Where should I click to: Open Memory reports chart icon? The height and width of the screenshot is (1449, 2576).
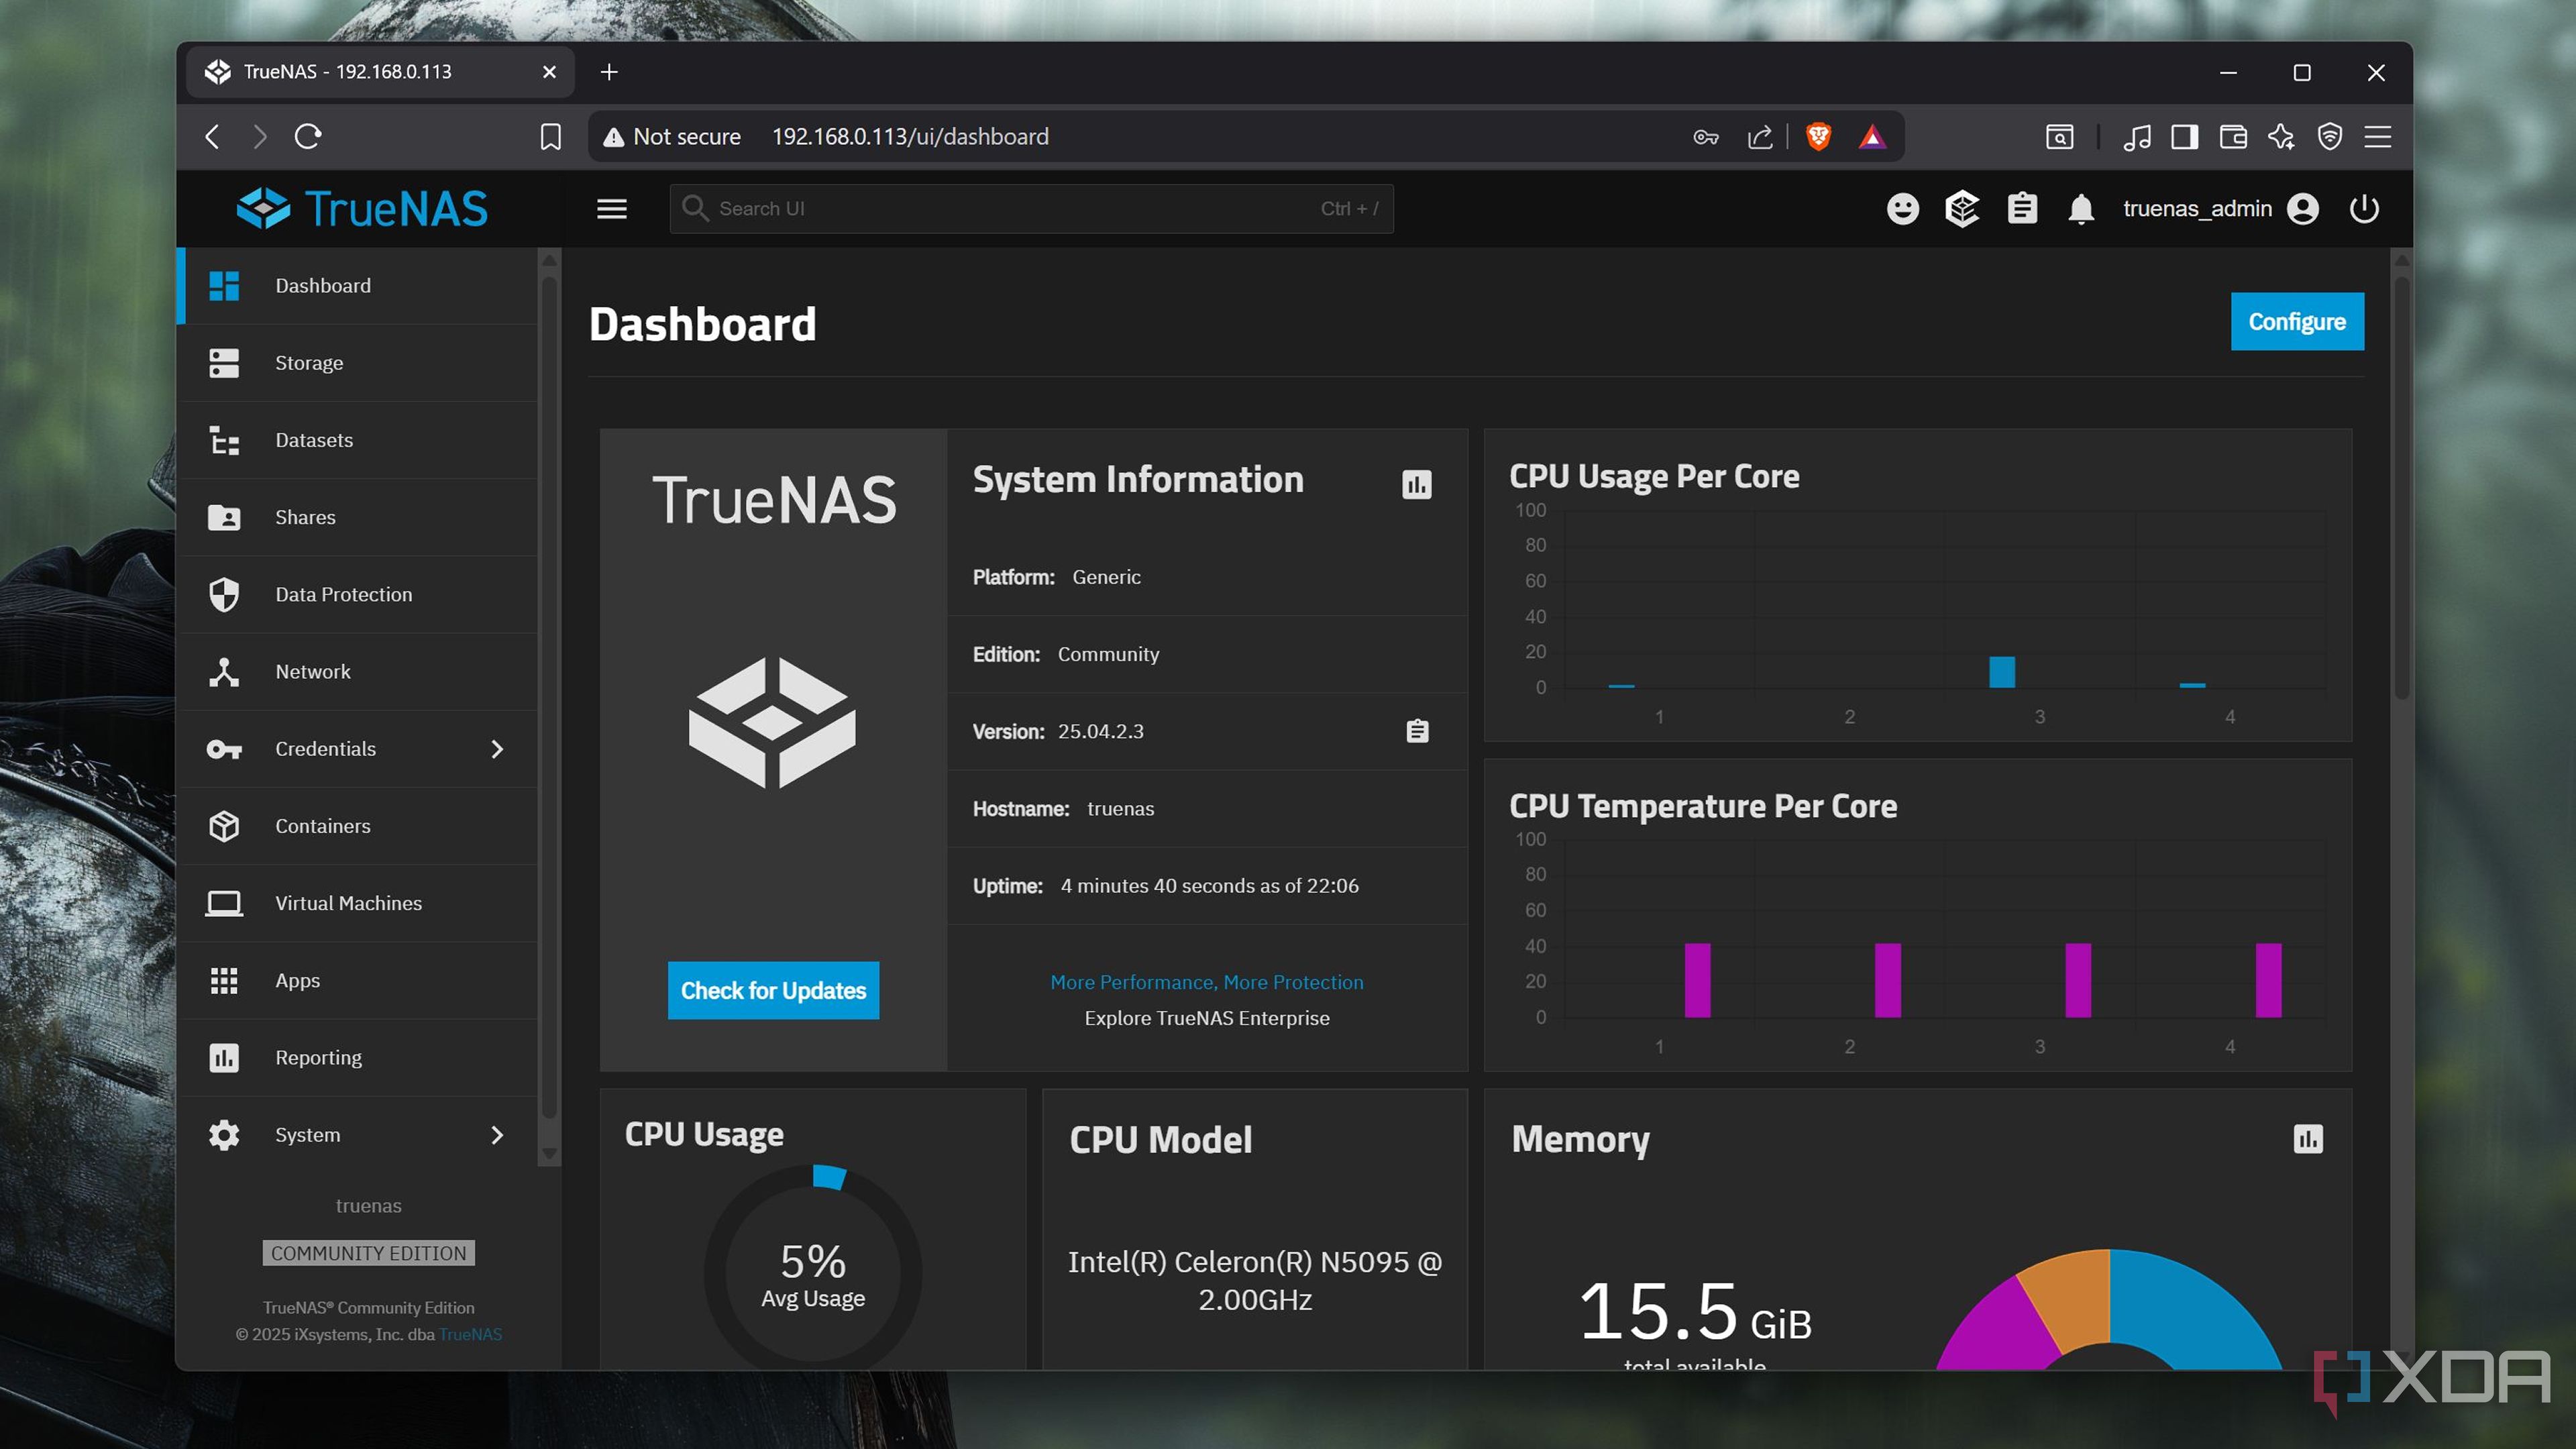pyautogui.click(x=2308, y=1139)
